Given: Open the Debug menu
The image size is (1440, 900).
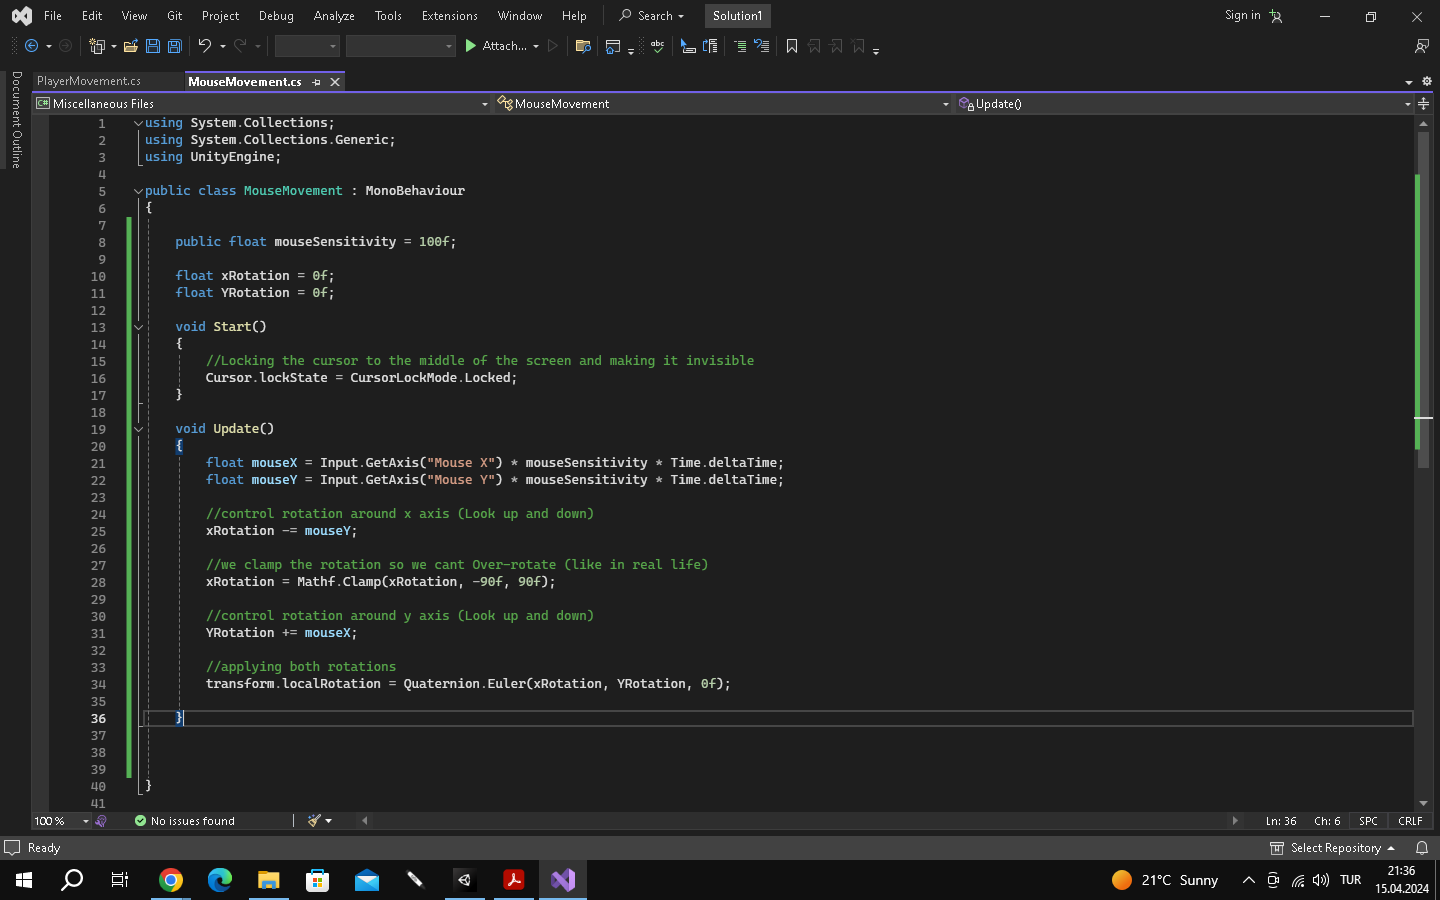Looking at the screenshot, I should pyautogui.click(x=276, y=16).
